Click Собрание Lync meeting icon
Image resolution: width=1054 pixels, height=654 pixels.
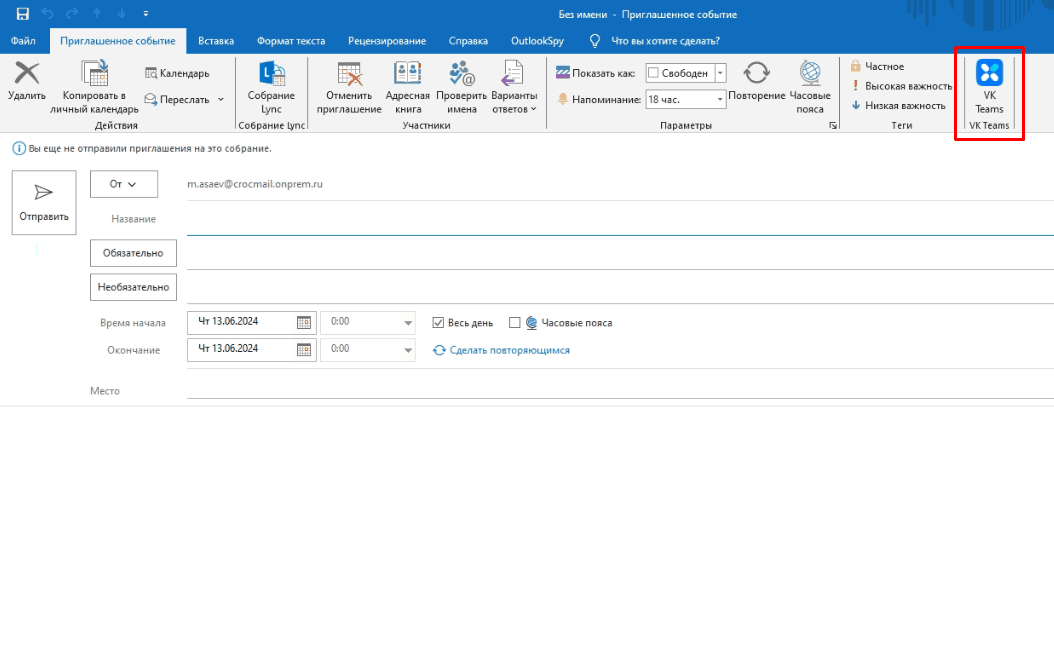tap(272, 73)
